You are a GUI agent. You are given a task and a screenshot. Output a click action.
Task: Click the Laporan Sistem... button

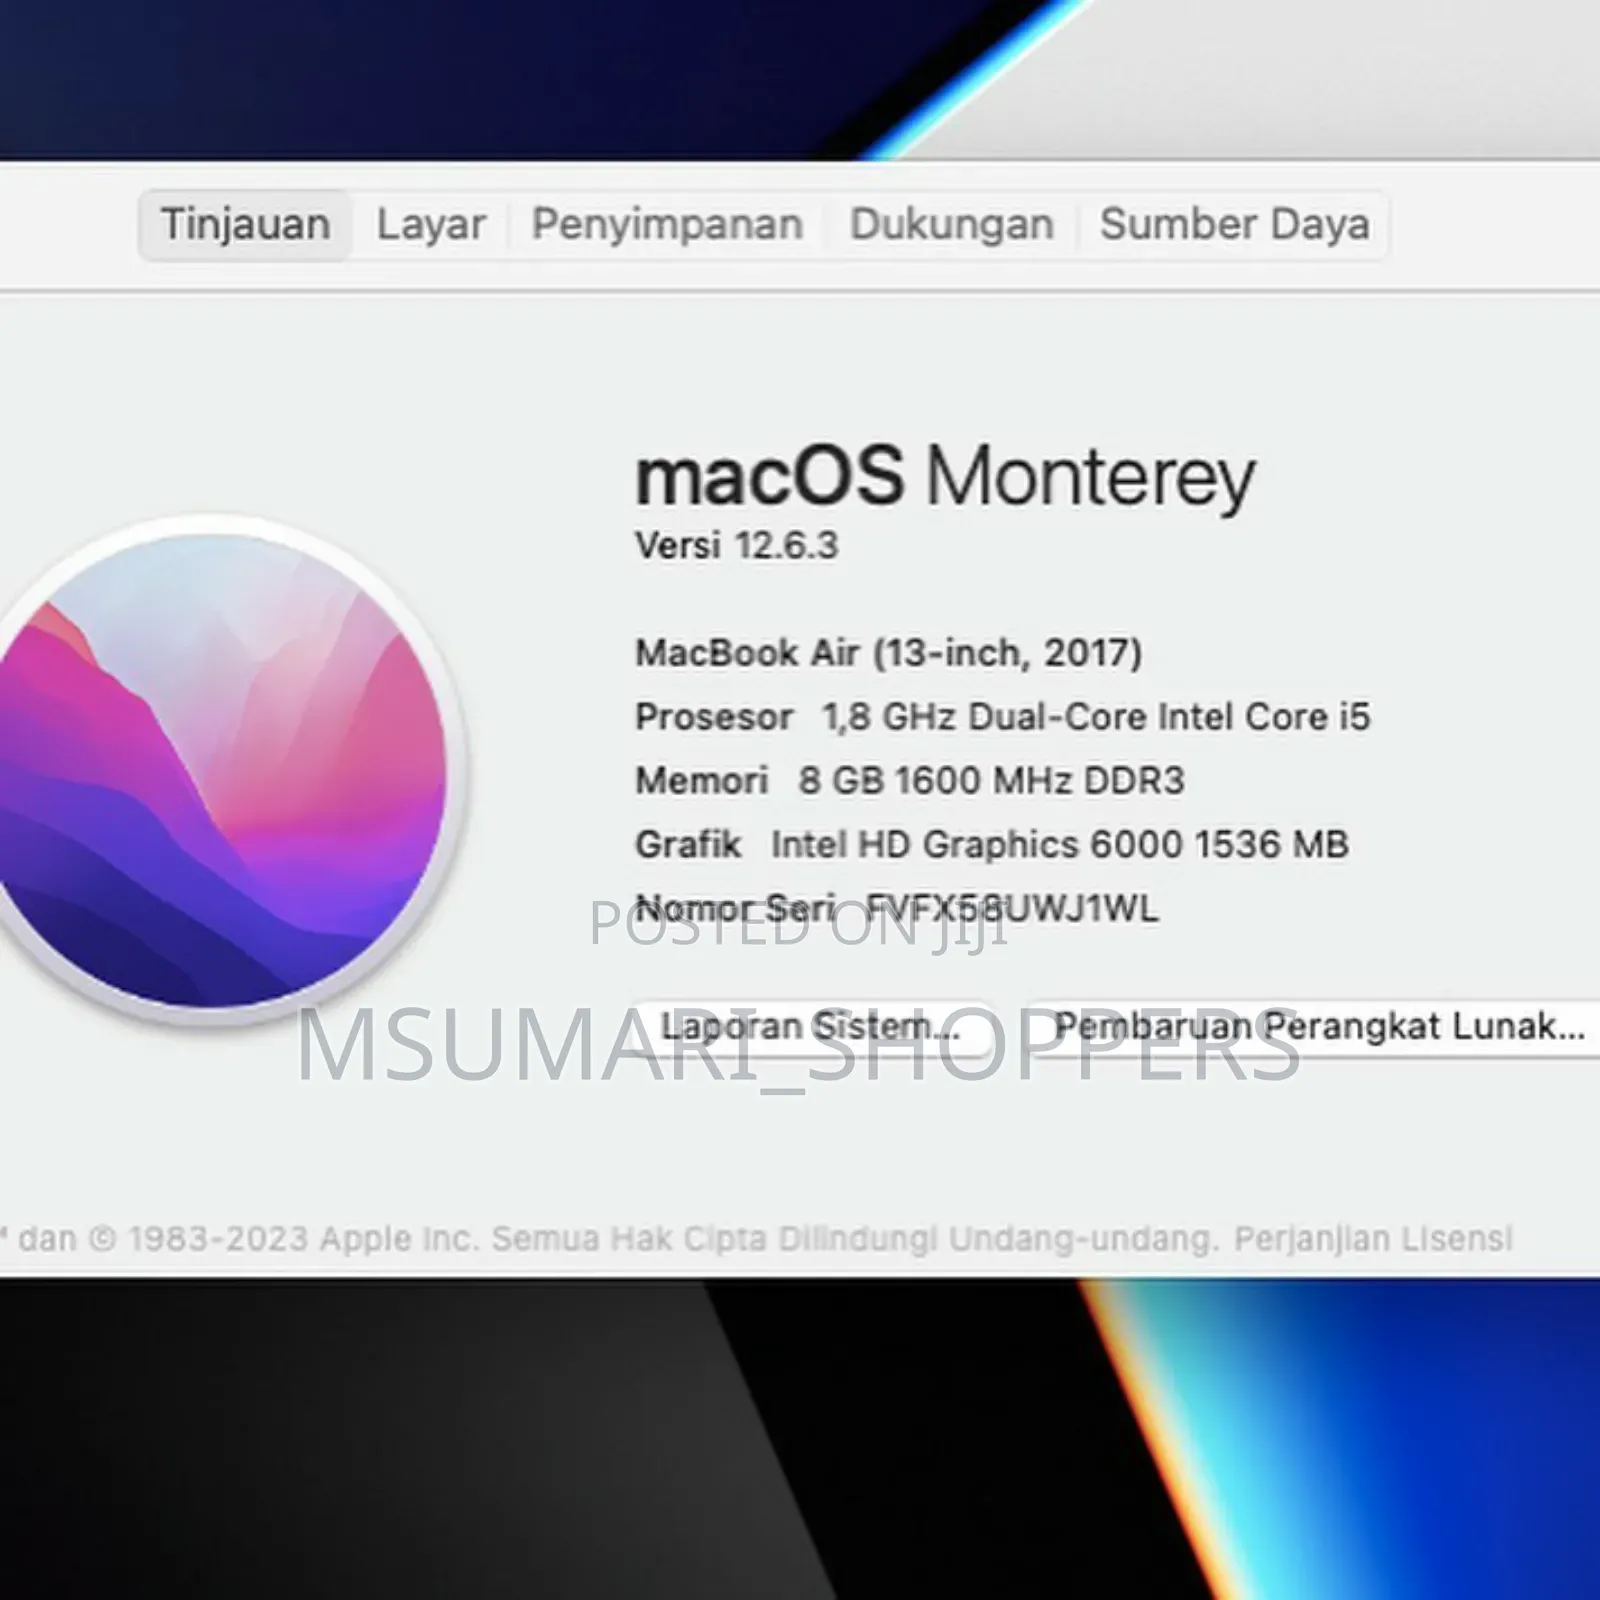click(811, 1027)
